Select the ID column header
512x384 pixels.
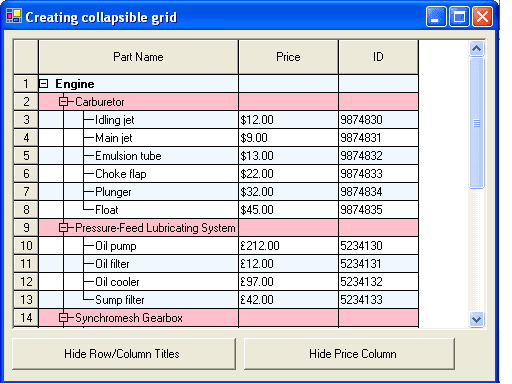378,57
